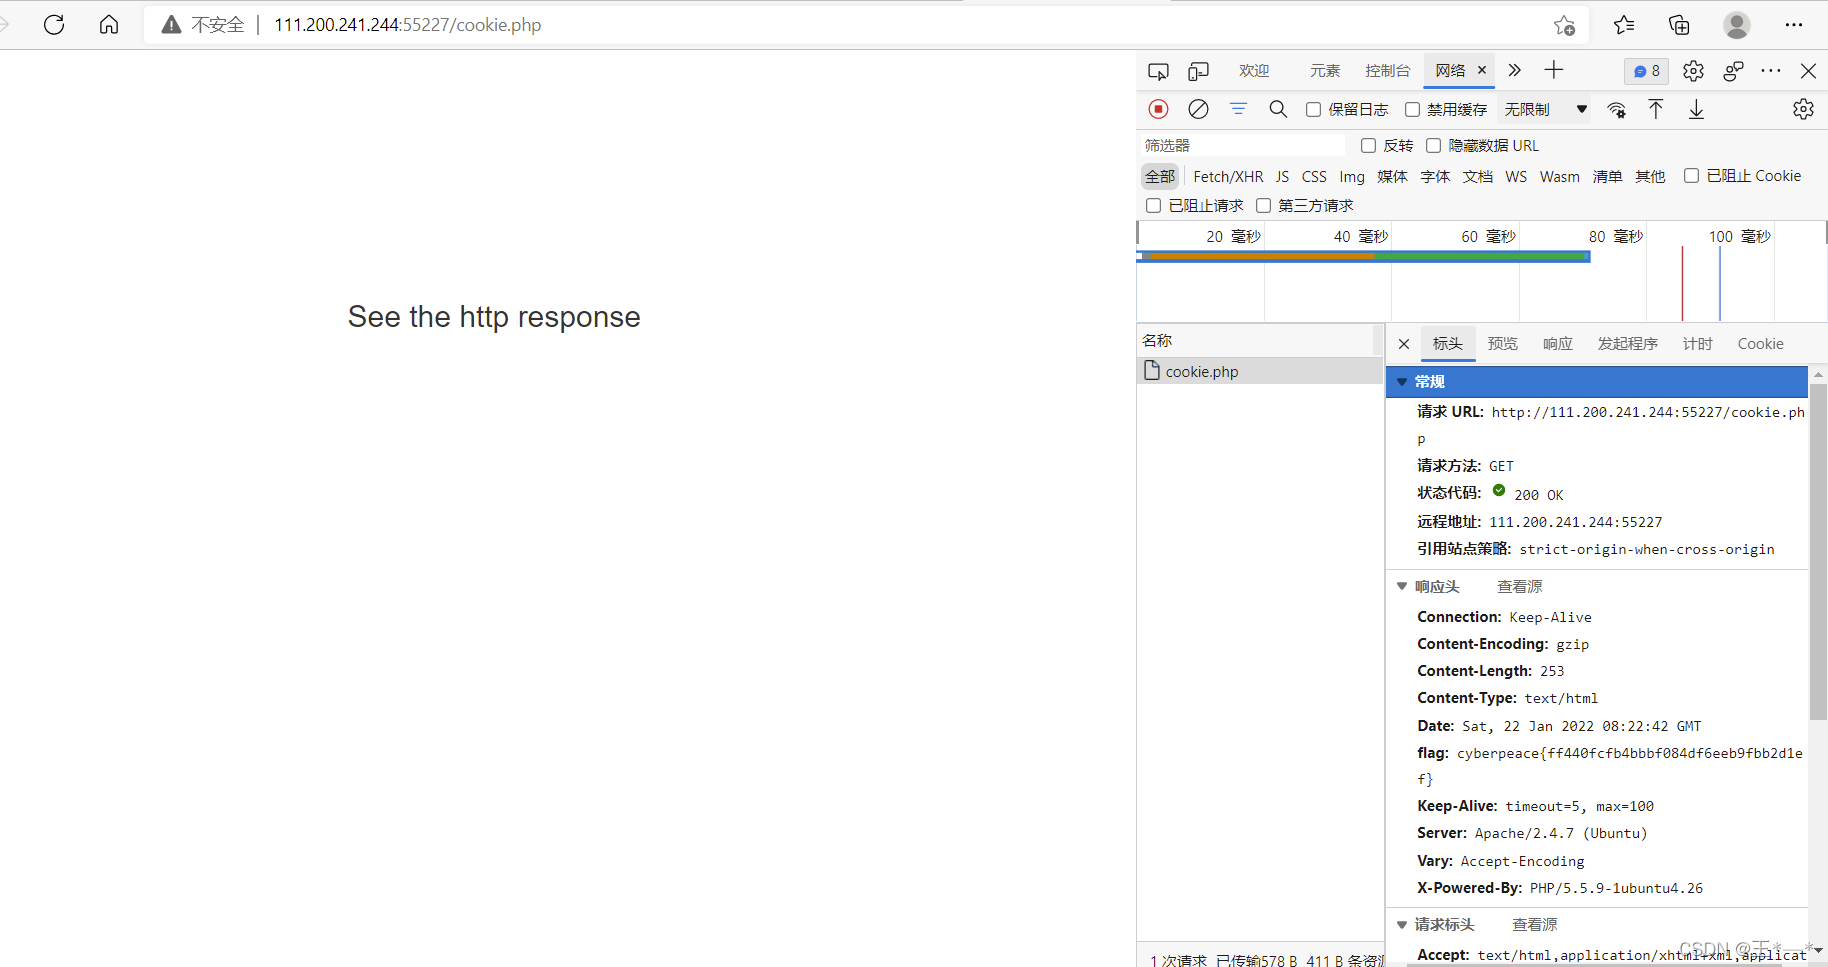Add a new DevTools tool with plus icon

[1553, 70]
